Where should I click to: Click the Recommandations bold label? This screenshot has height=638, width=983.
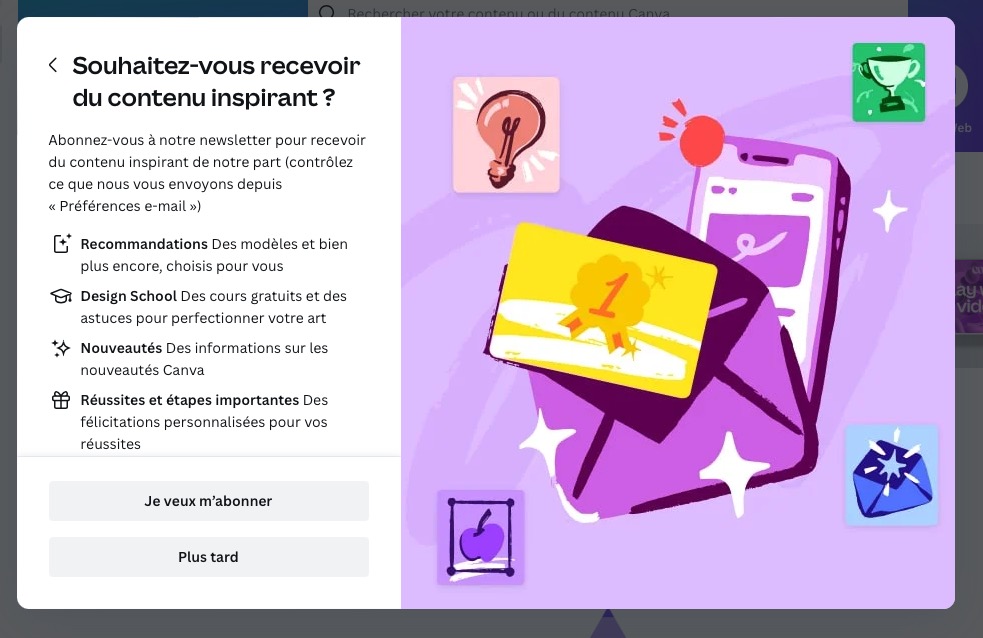pyautogui.click(x=144, y=244)
